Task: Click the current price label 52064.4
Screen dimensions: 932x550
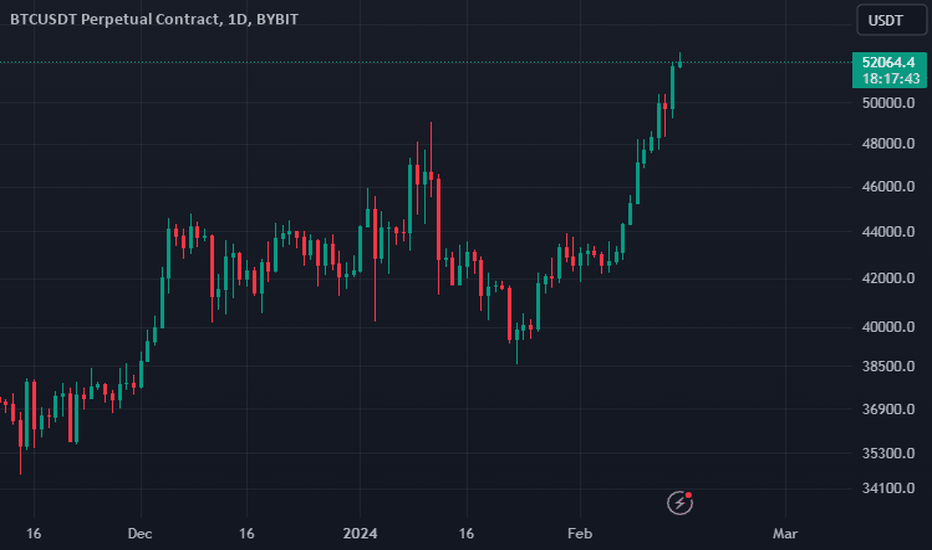Action: click(x=889, y=62)
